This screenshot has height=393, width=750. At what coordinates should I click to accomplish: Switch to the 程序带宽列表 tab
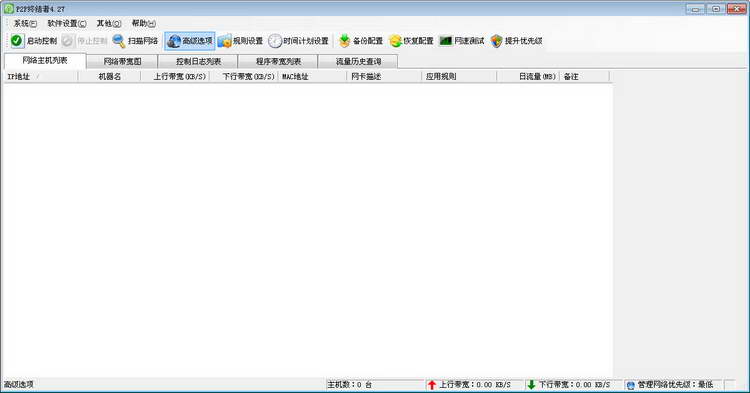point(278,62)
